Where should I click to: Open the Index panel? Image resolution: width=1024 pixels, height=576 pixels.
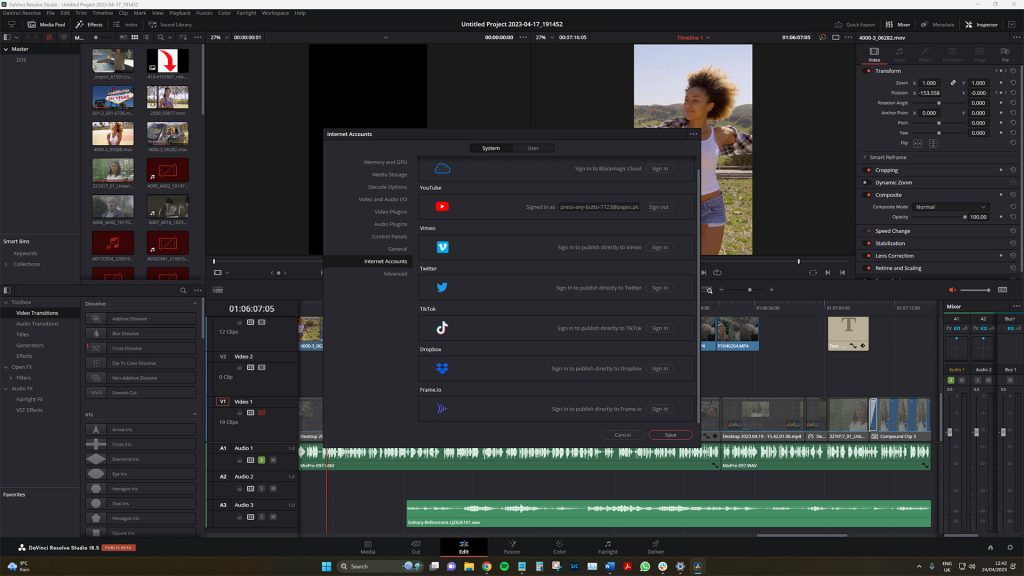pyautogui.click(x=125, y=24)
